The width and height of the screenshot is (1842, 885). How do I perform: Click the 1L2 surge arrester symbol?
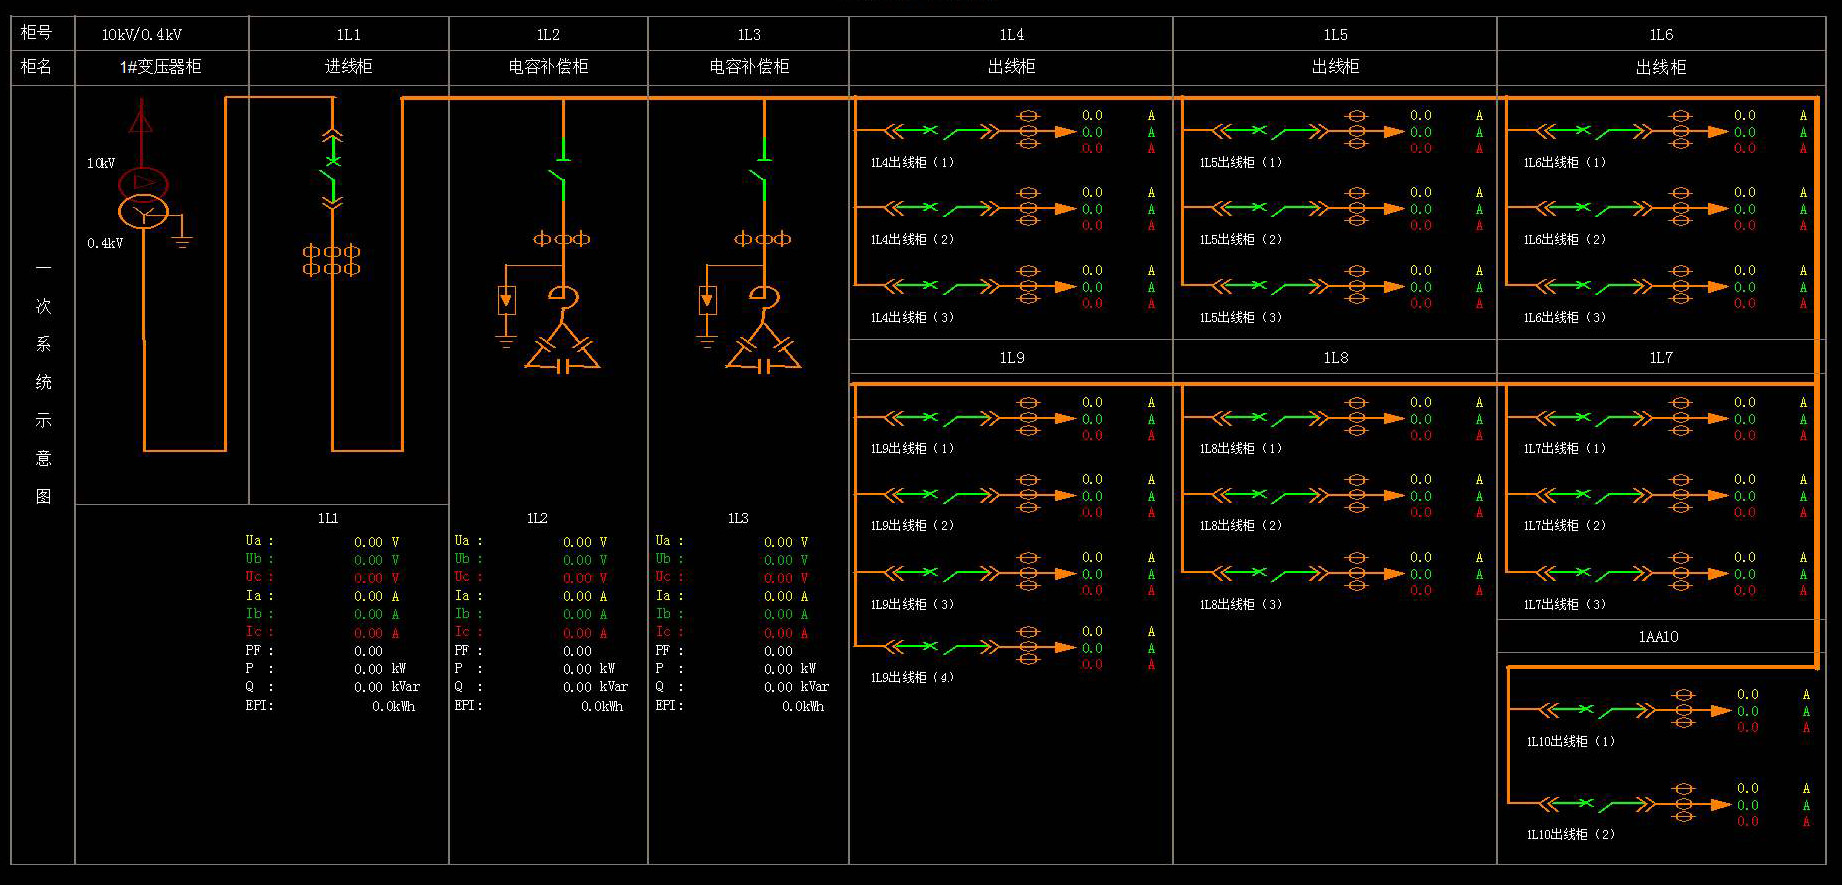tap(507, 300)
